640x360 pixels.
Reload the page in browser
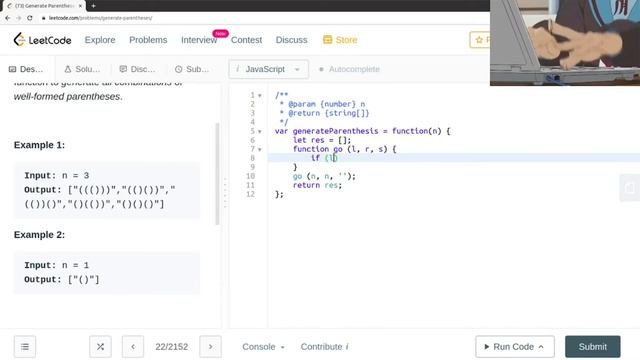(30, 18)
